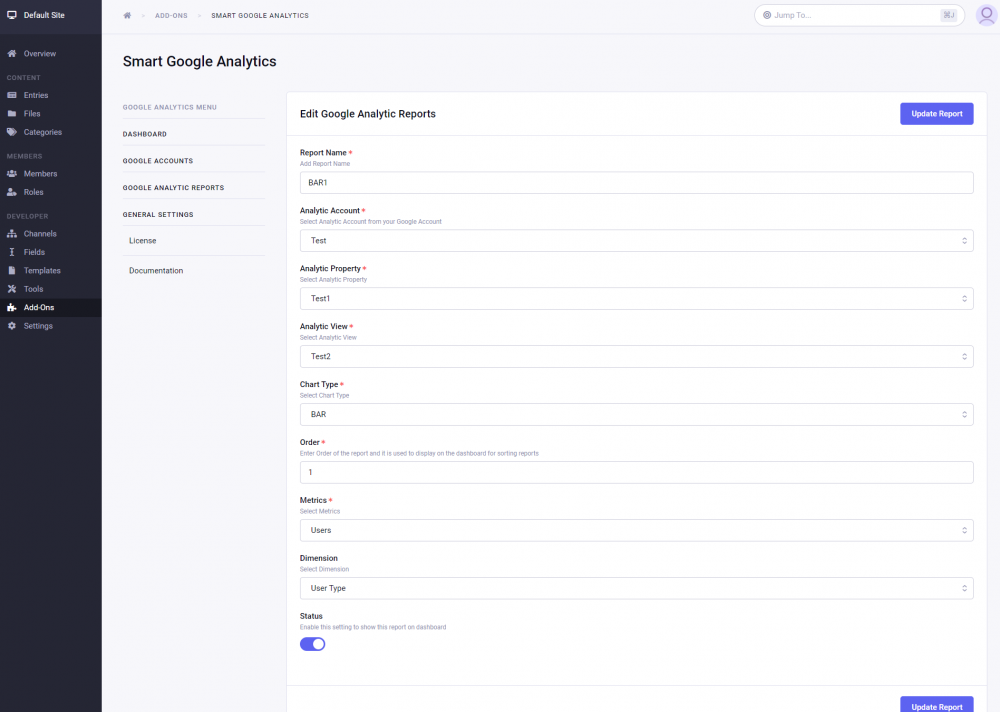
Task: Open the Dashboard menu item
Action: [145, 134]
